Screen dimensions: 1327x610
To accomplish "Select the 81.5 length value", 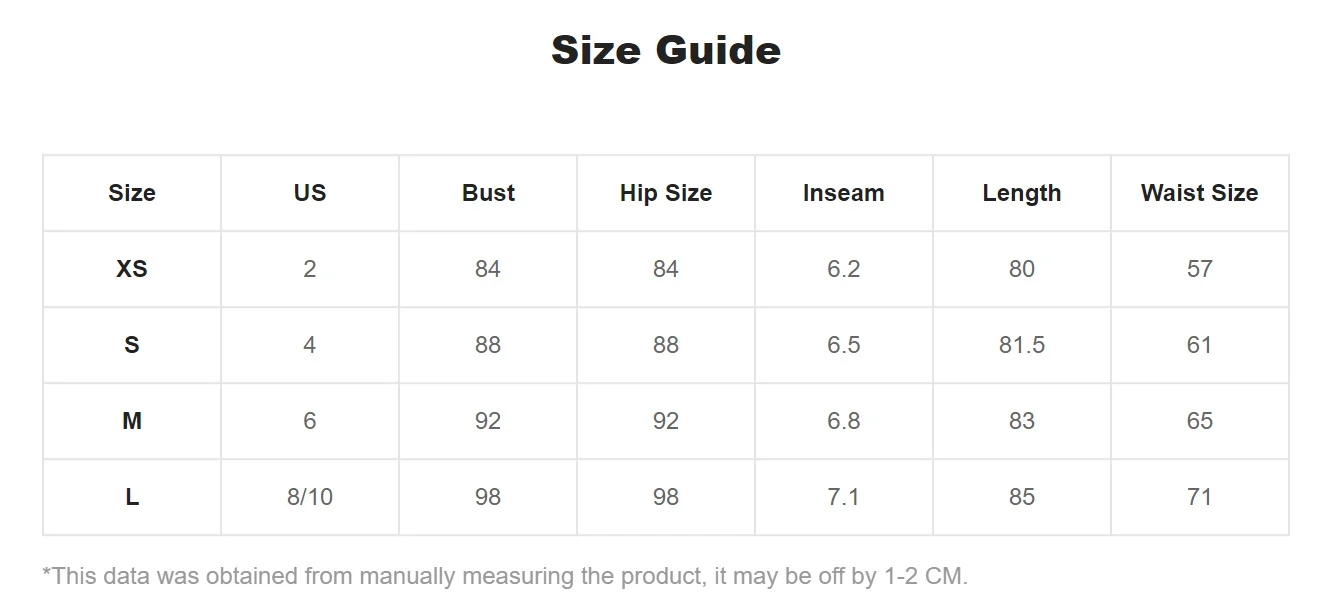I will coord(1022,345).
